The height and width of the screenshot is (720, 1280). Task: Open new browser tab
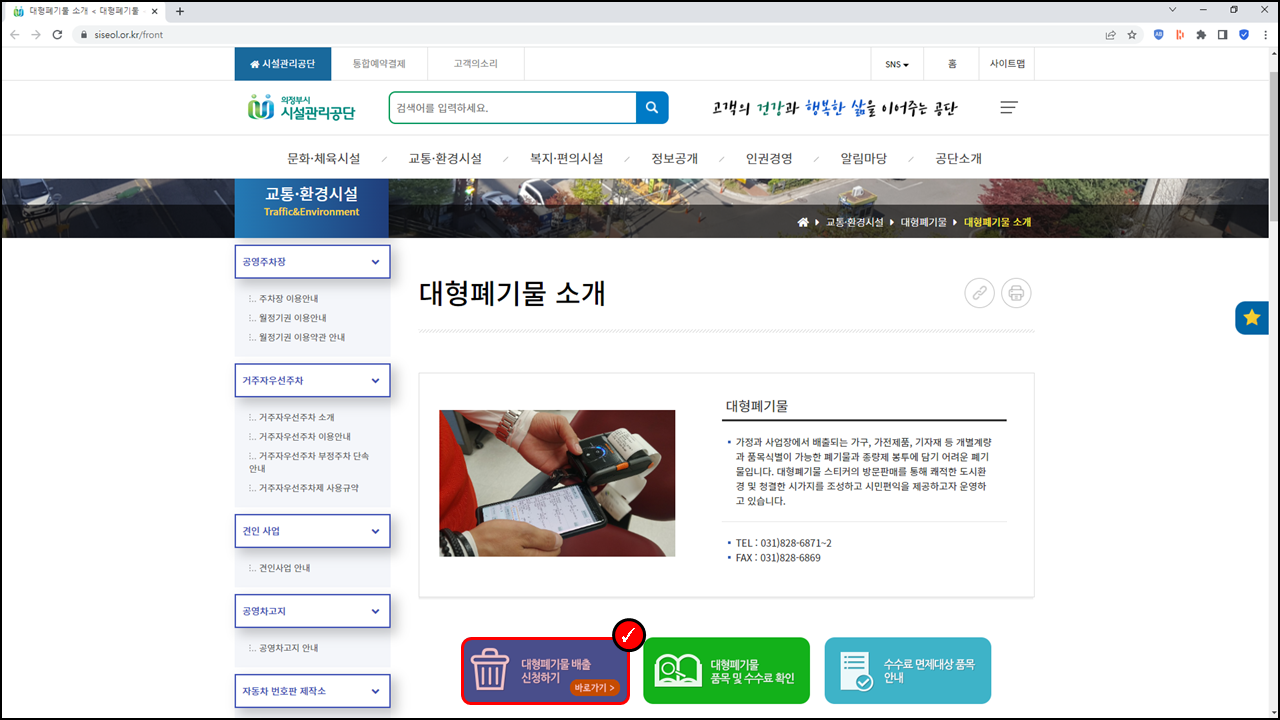pyautogui.click(x=180, y=11)
